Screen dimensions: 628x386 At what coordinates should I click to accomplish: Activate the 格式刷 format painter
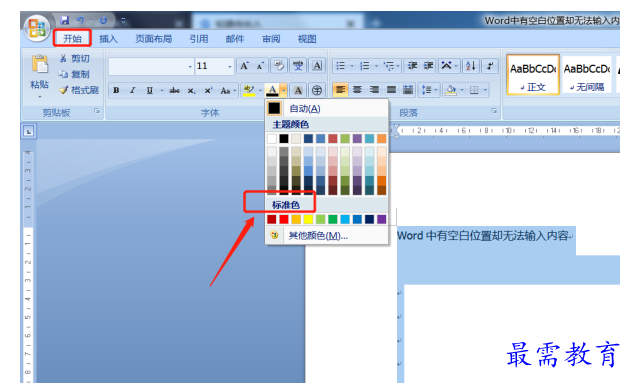tap(79, 90)
